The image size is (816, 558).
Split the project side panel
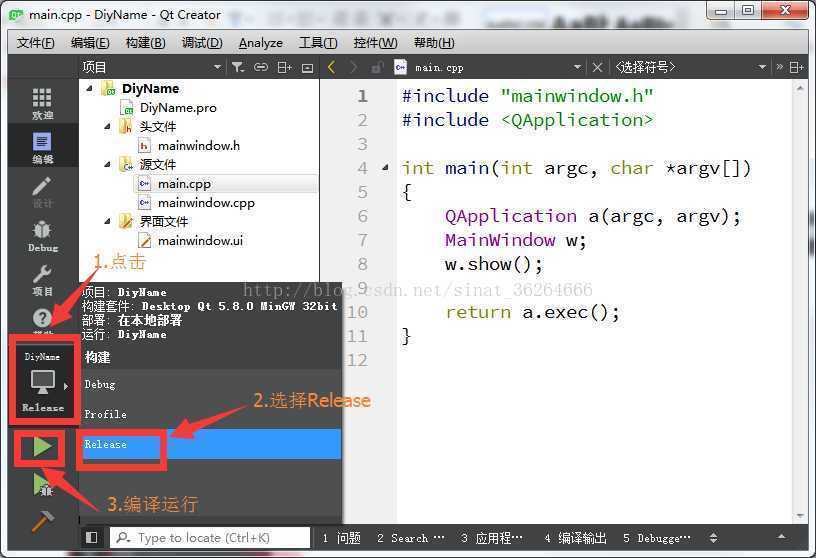pyautogui.click(x=284, y=67)
